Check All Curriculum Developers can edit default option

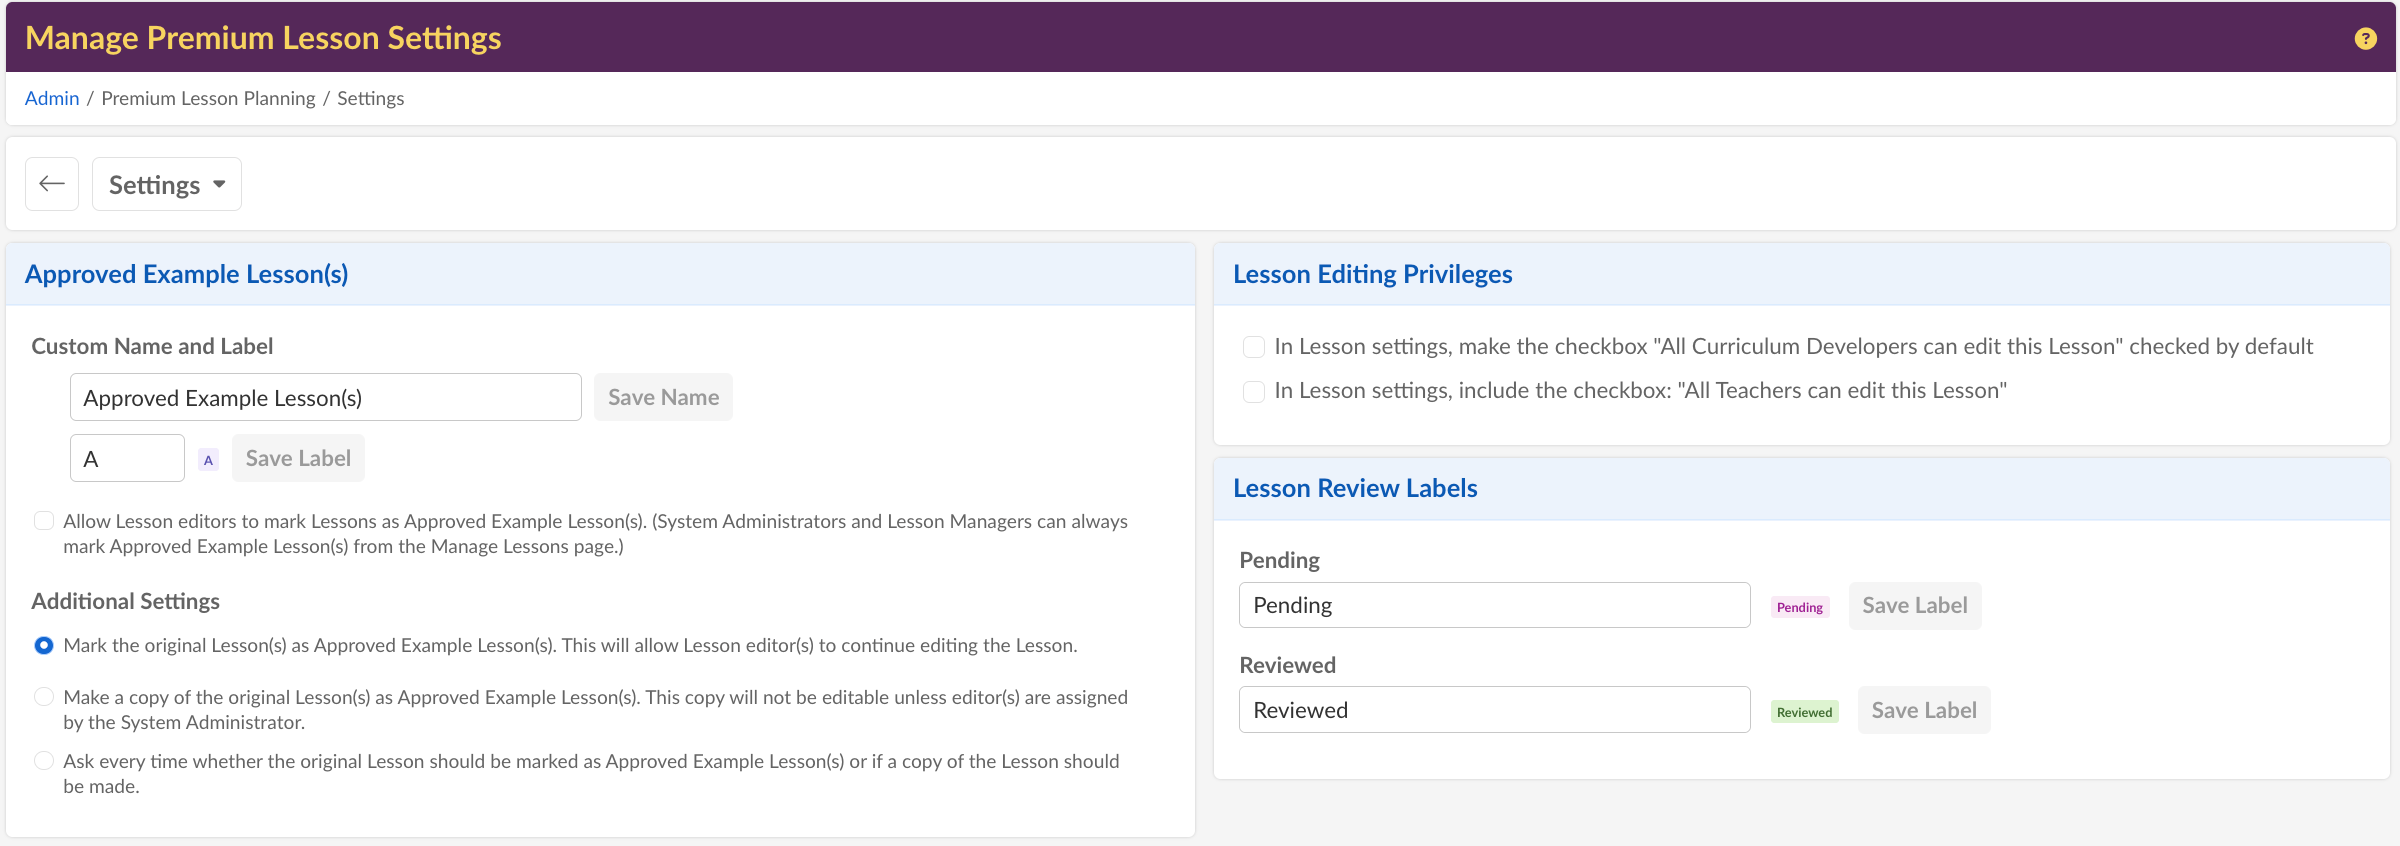1253,347
